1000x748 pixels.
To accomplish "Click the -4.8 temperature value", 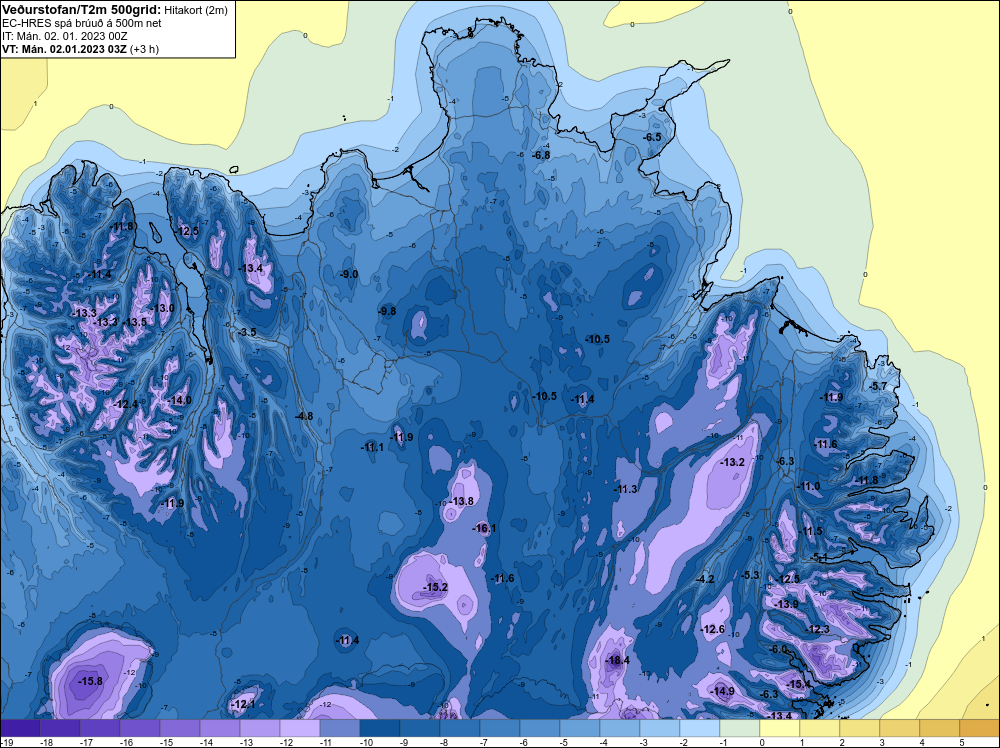I will (304, 416).
